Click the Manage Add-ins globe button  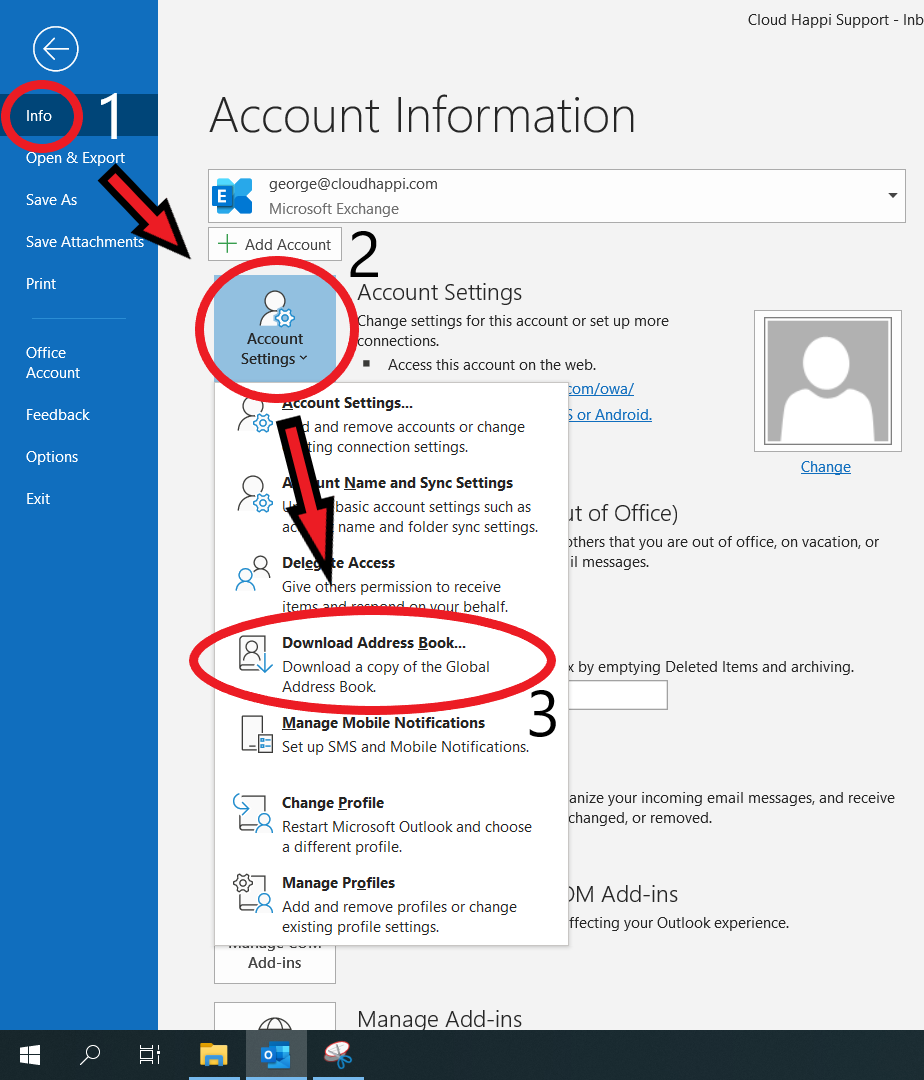coord(275,1017)
